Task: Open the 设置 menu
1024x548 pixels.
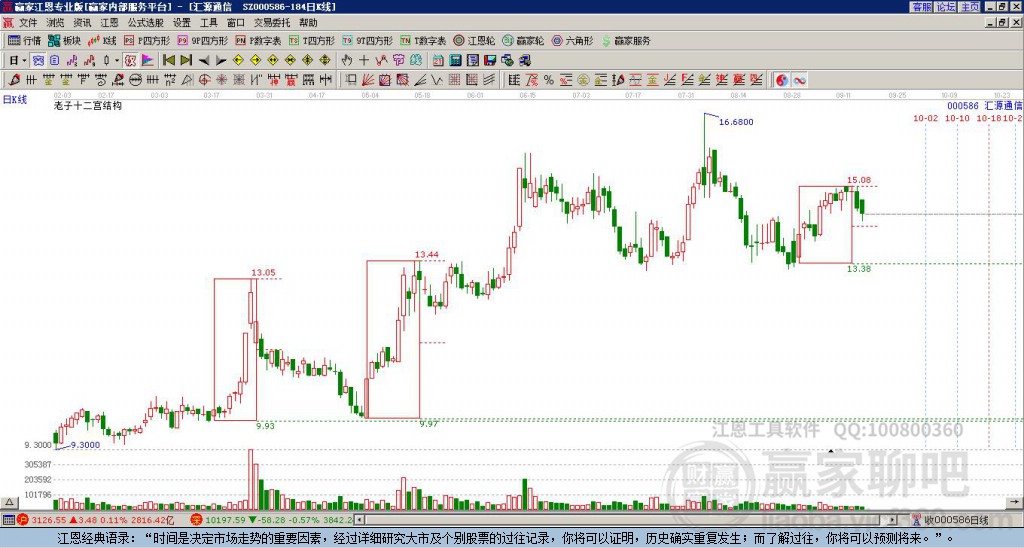Action: 182,23
